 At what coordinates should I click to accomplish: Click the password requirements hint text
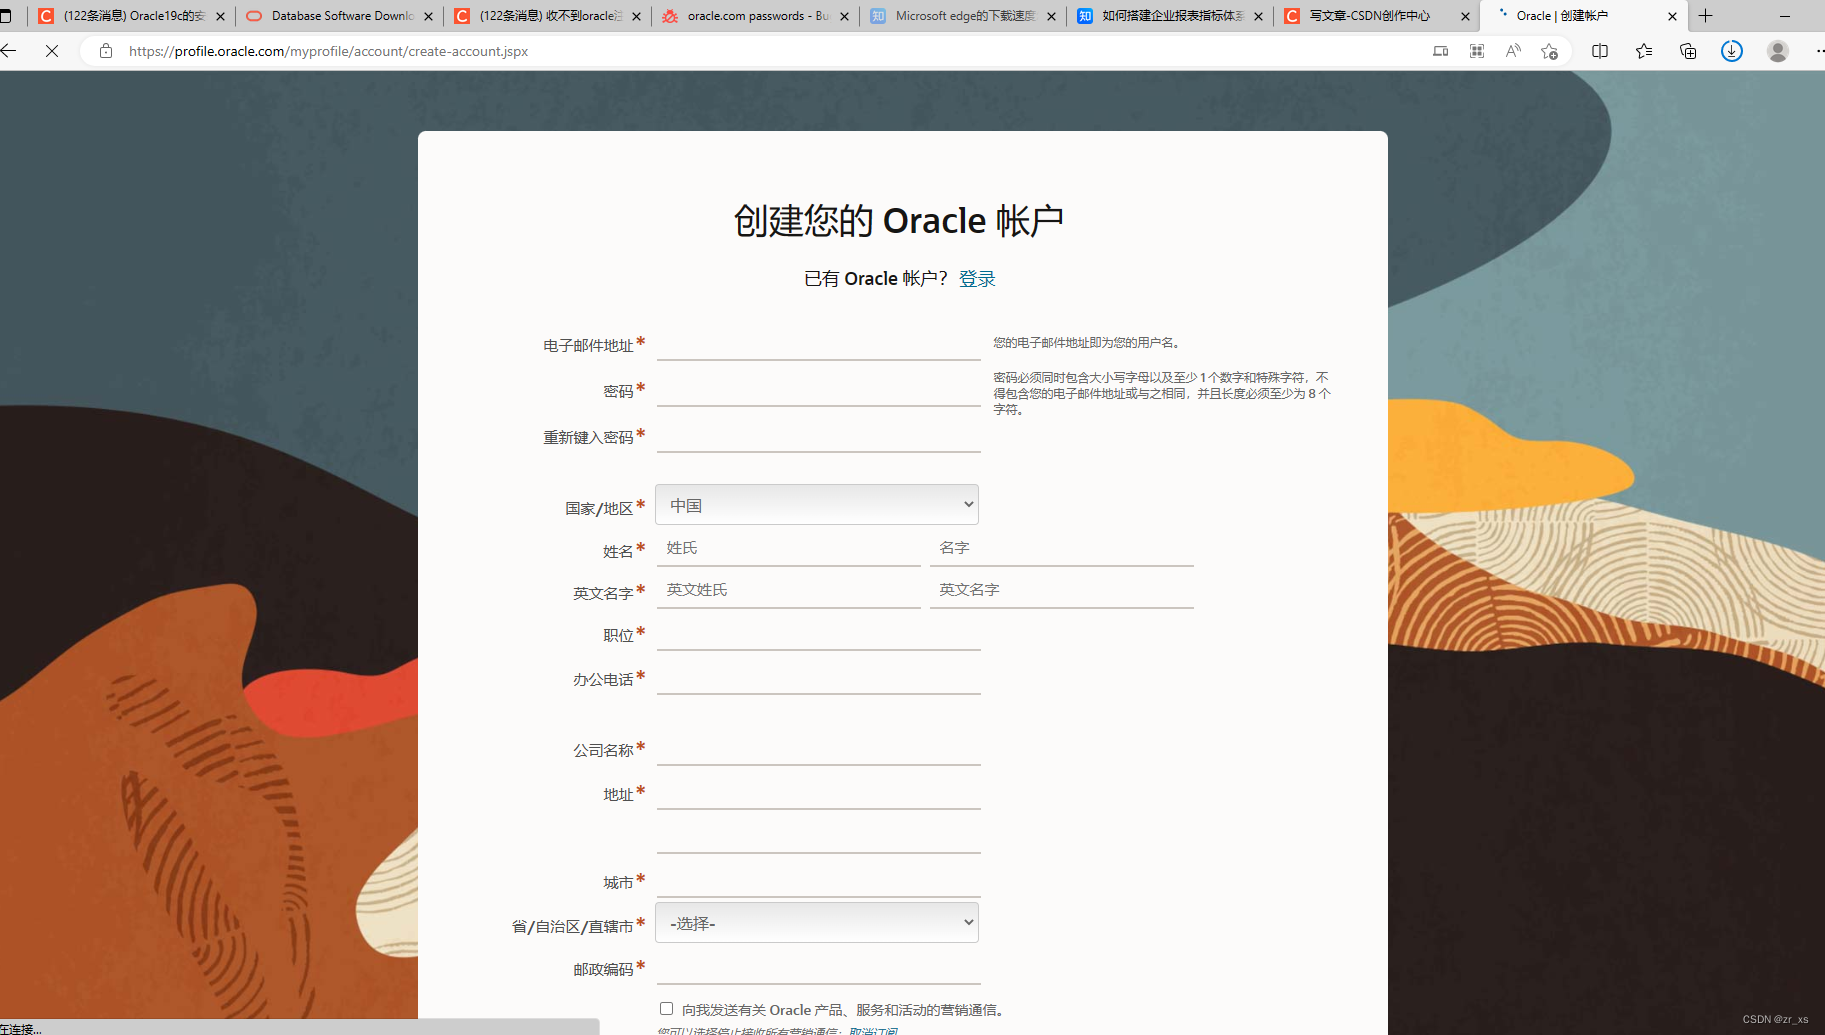[x=1162, y=393]
